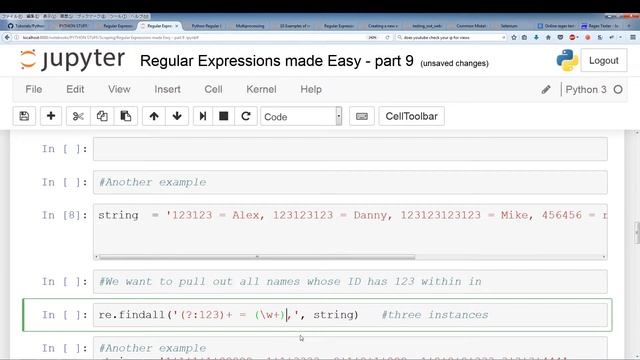
Task: Open the Cell menu
Action: click(213, 89)
